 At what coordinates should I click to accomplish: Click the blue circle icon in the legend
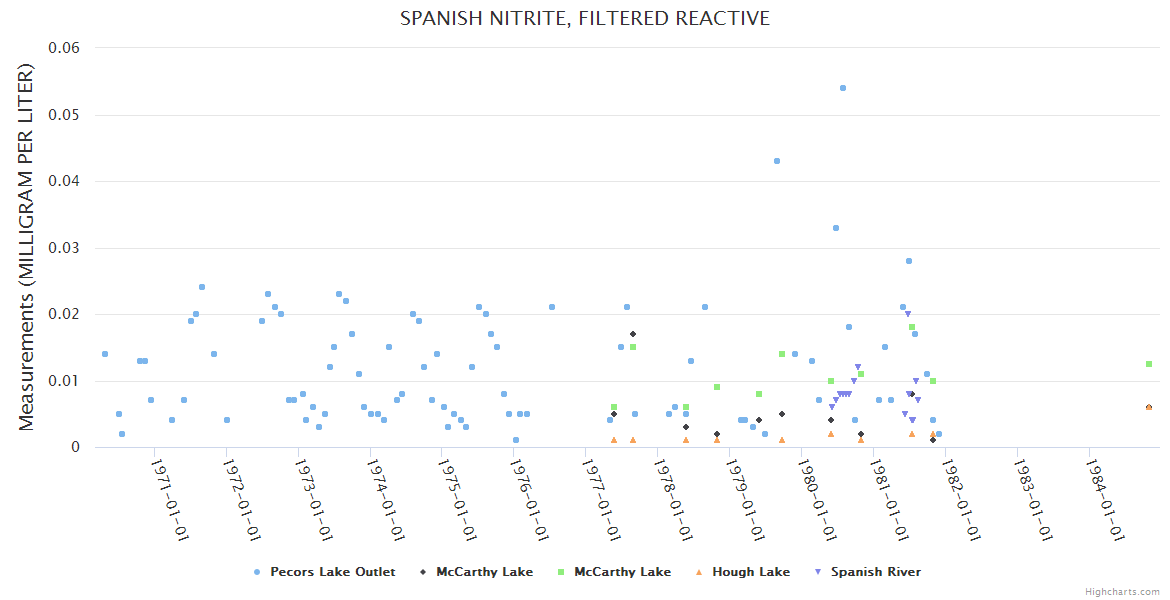click(257, 572)
